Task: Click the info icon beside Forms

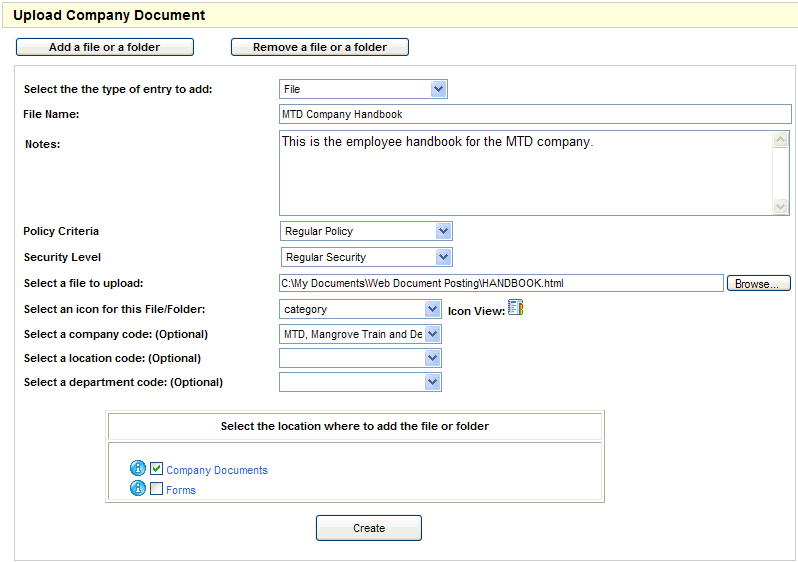Action: click(x=137, y=489)
